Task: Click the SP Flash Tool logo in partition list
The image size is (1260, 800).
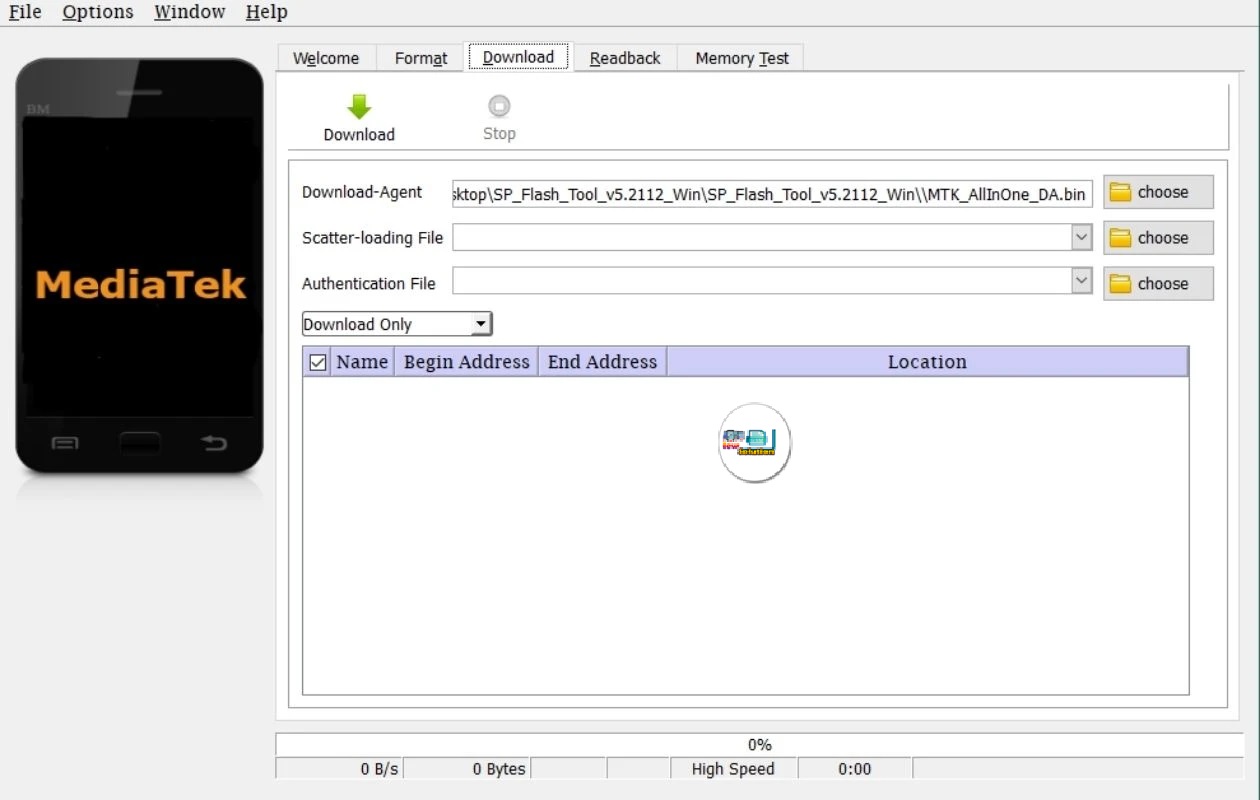Action: pos(754,442)
